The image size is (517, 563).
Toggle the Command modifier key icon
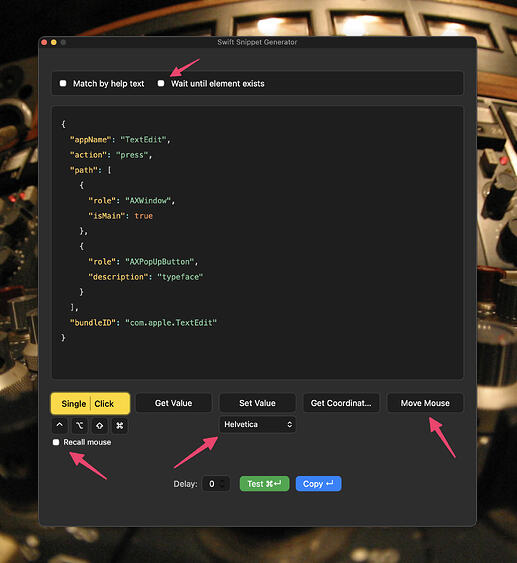pyautogui.click(x=120, y=425)
